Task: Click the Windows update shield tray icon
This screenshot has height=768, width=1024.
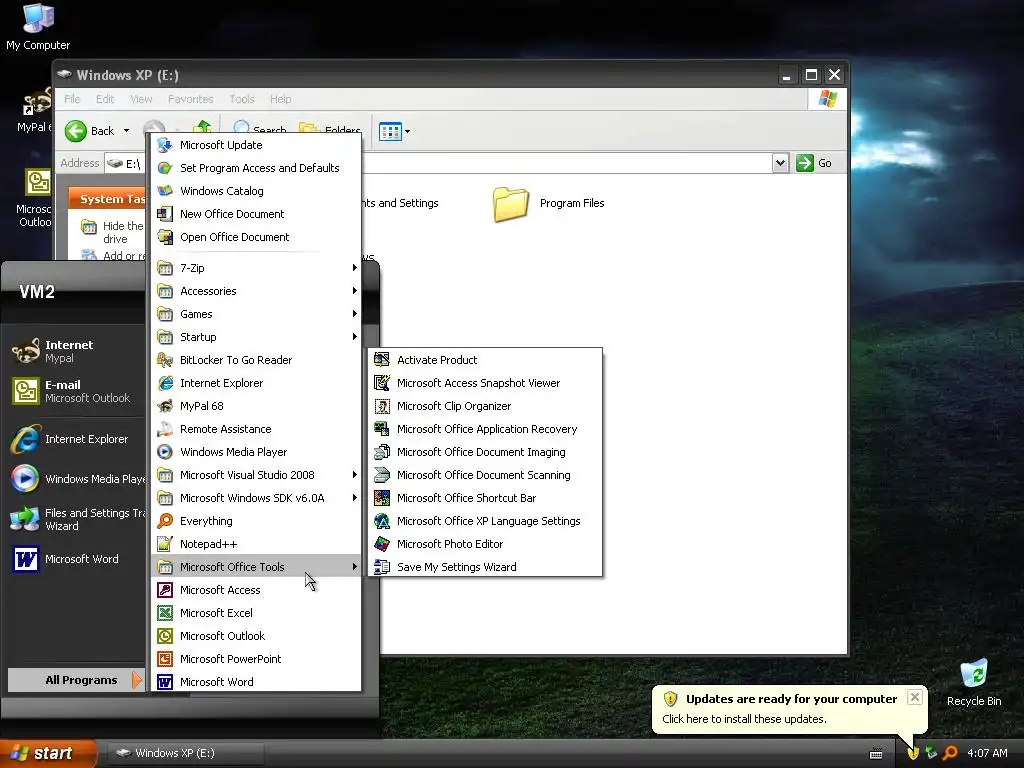Action: click(913, 753)
